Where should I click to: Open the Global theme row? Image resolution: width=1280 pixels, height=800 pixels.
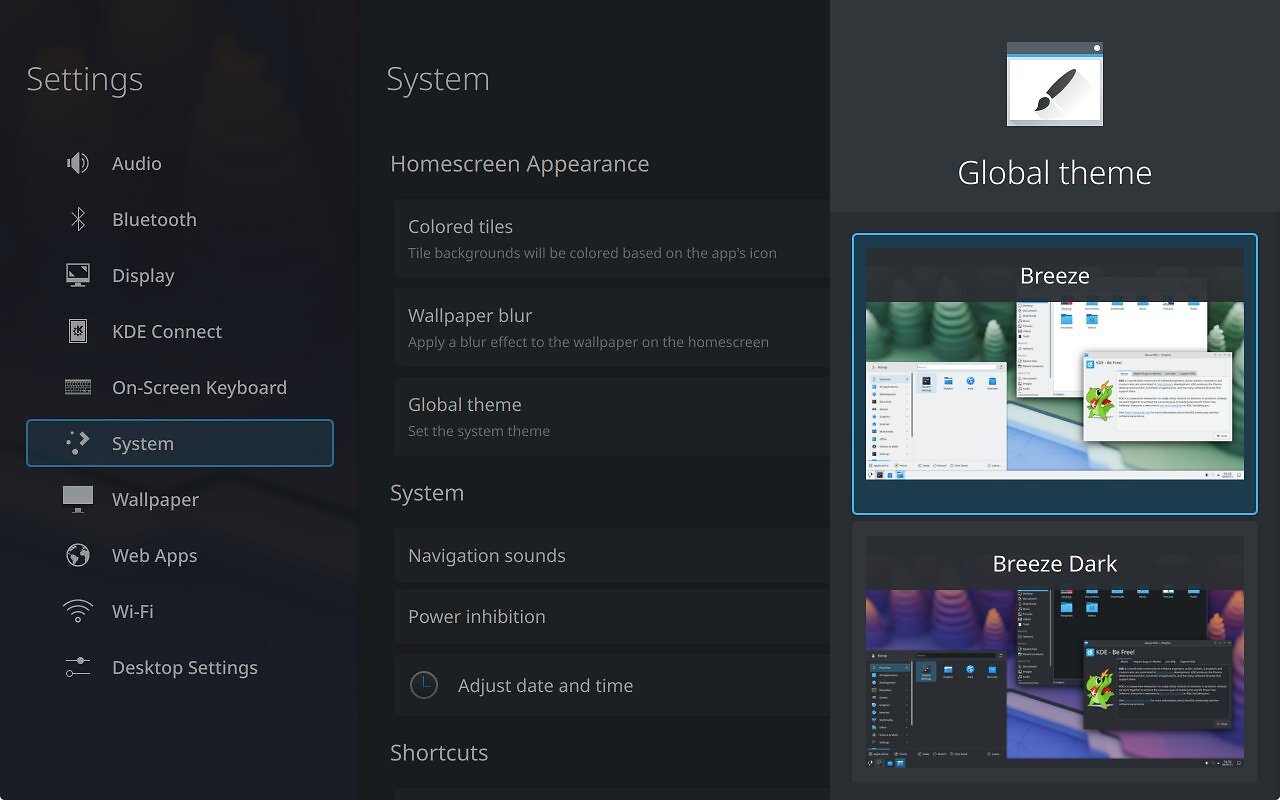tap(612, 416)
